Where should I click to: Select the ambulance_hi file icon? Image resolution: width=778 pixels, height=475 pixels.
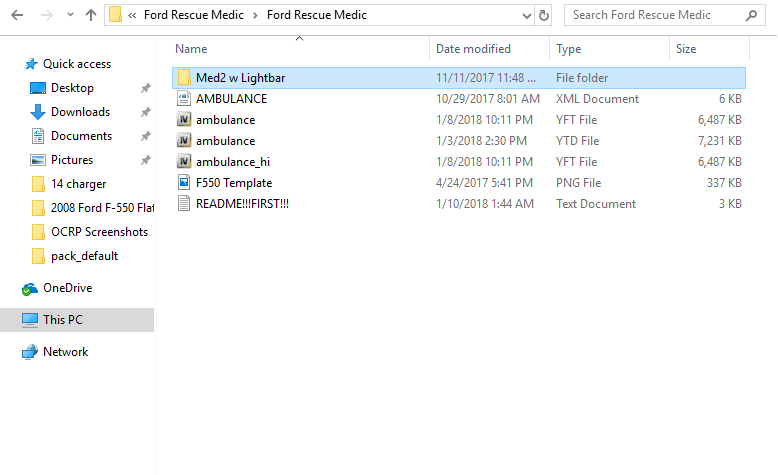pyautogui.click(x=184, y=162)
